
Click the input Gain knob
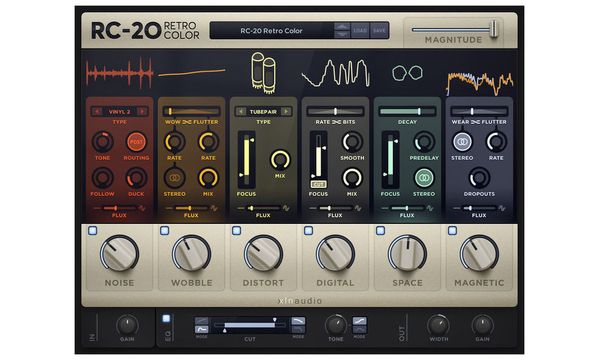coord(127,326)
